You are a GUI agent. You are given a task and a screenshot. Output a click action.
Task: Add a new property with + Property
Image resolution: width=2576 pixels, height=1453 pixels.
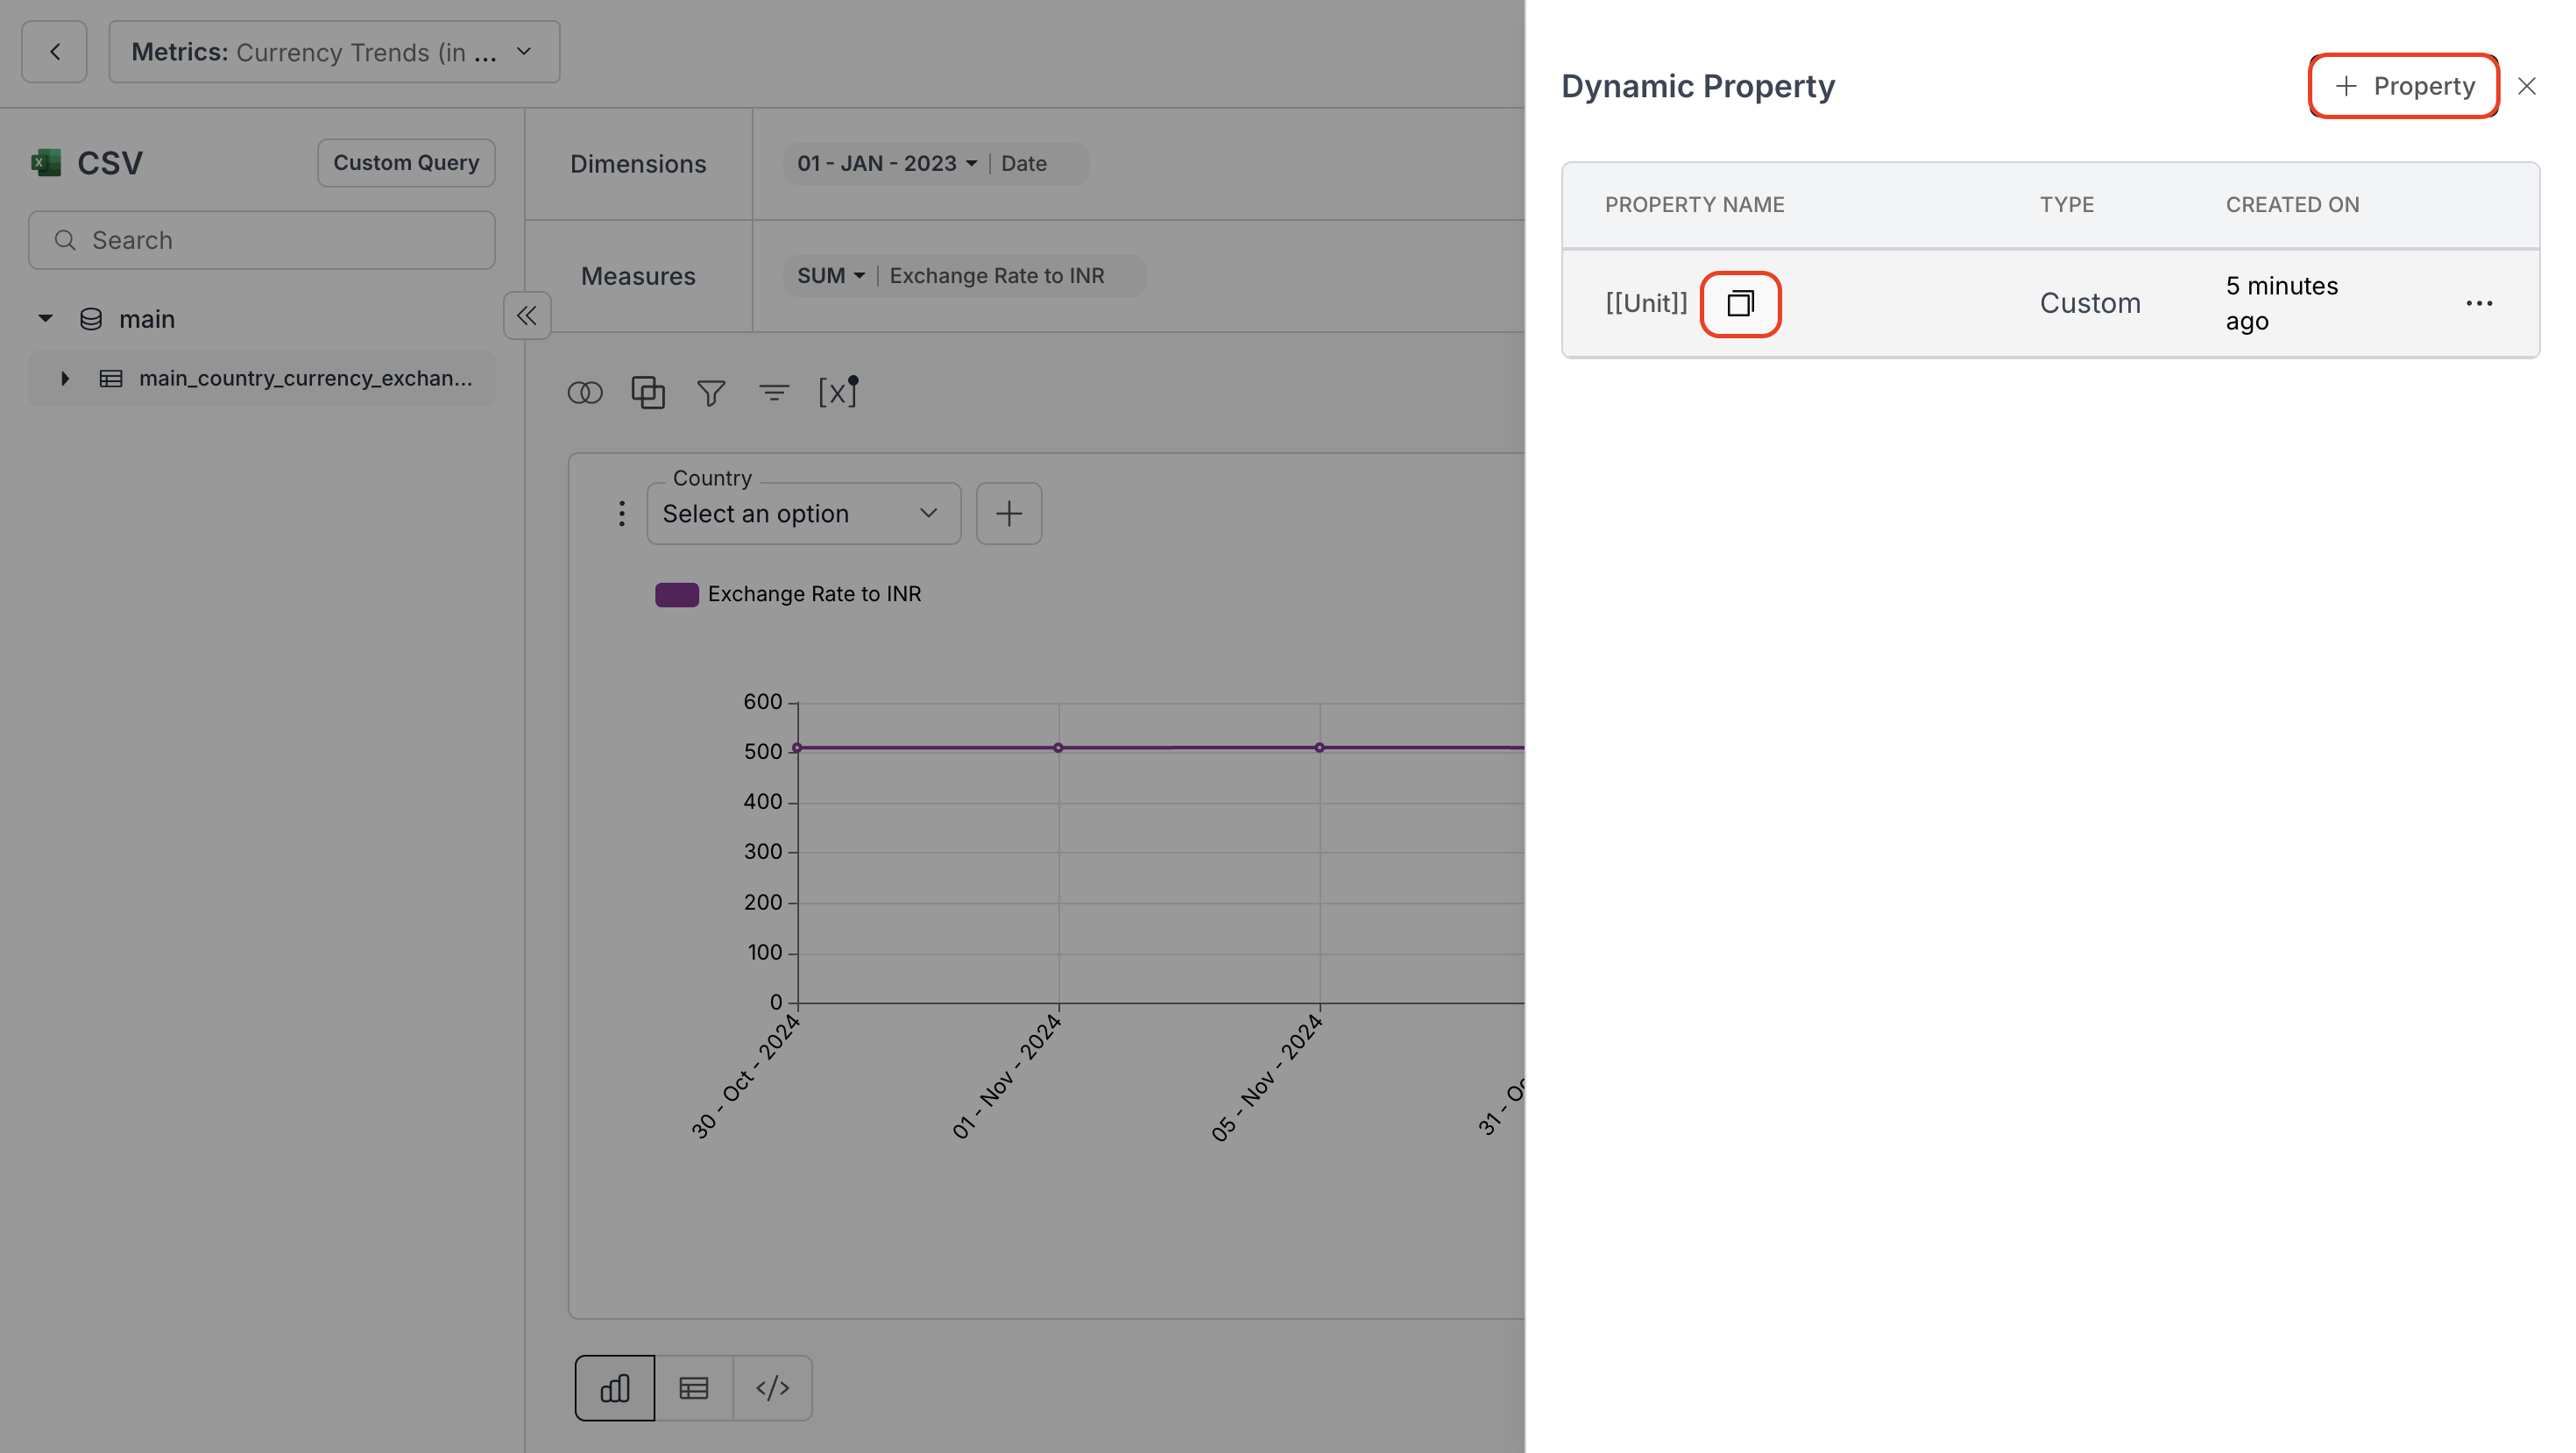pyautogui.click(x=2403, y=86)
